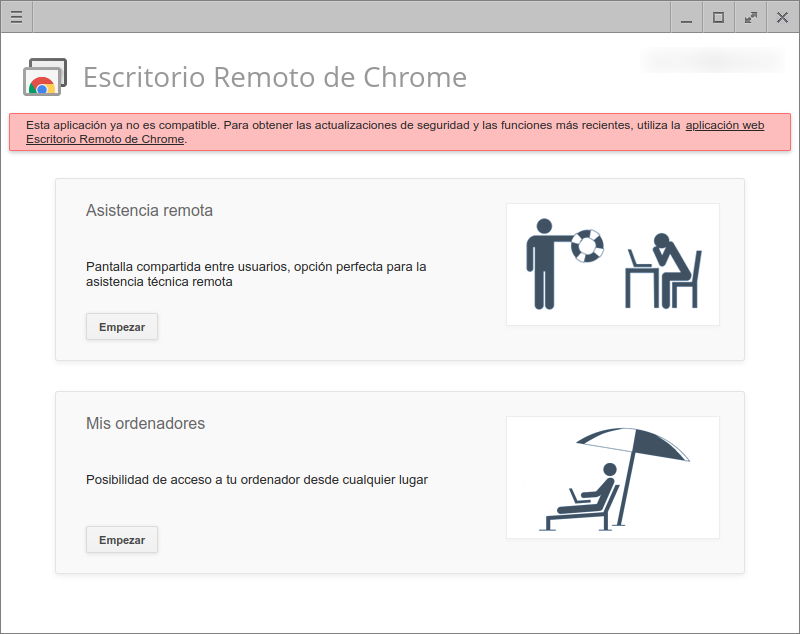Minimize the Chrome Remote Desktop window
This screenshot has width=800, height=634.
tap(685, 17)
